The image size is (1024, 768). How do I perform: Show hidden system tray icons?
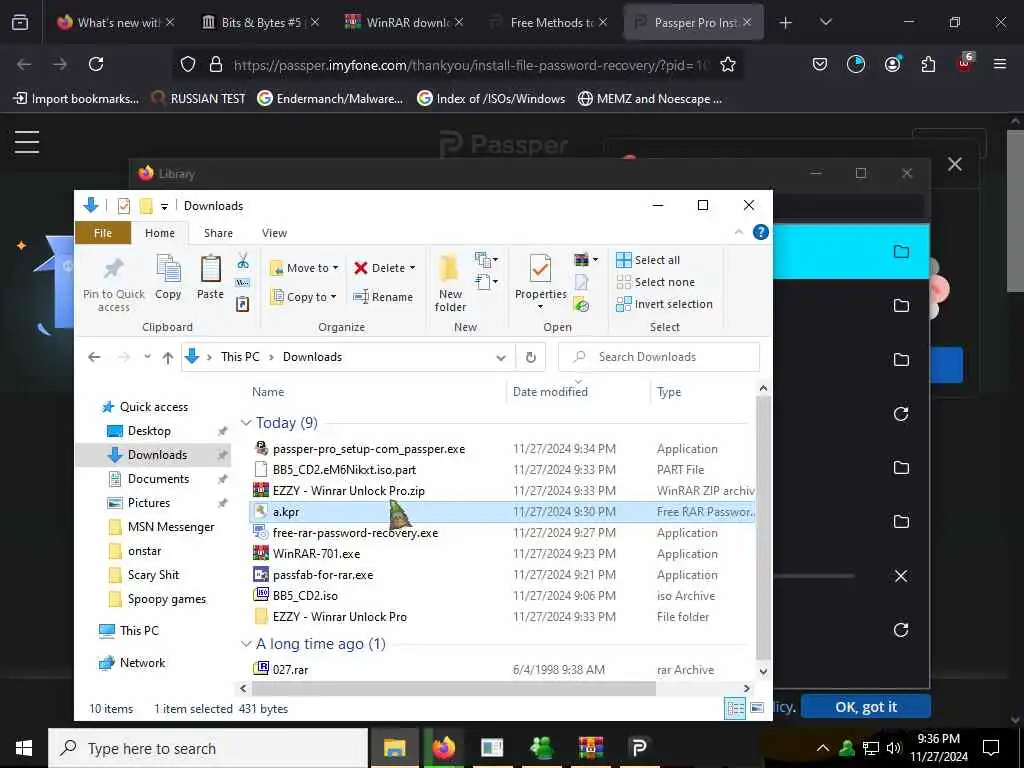click(823, 748)
